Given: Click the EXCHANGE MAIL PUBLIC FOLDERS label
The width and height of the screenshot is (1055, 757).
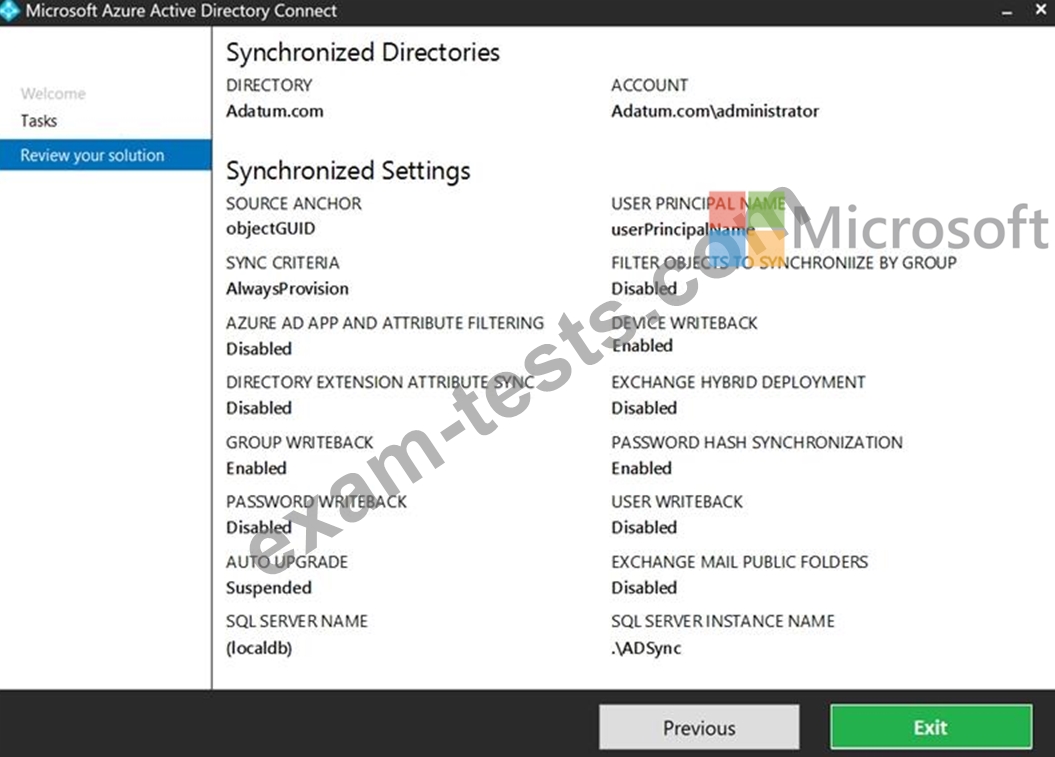Looking at the screenshot, I should [739, 562].
